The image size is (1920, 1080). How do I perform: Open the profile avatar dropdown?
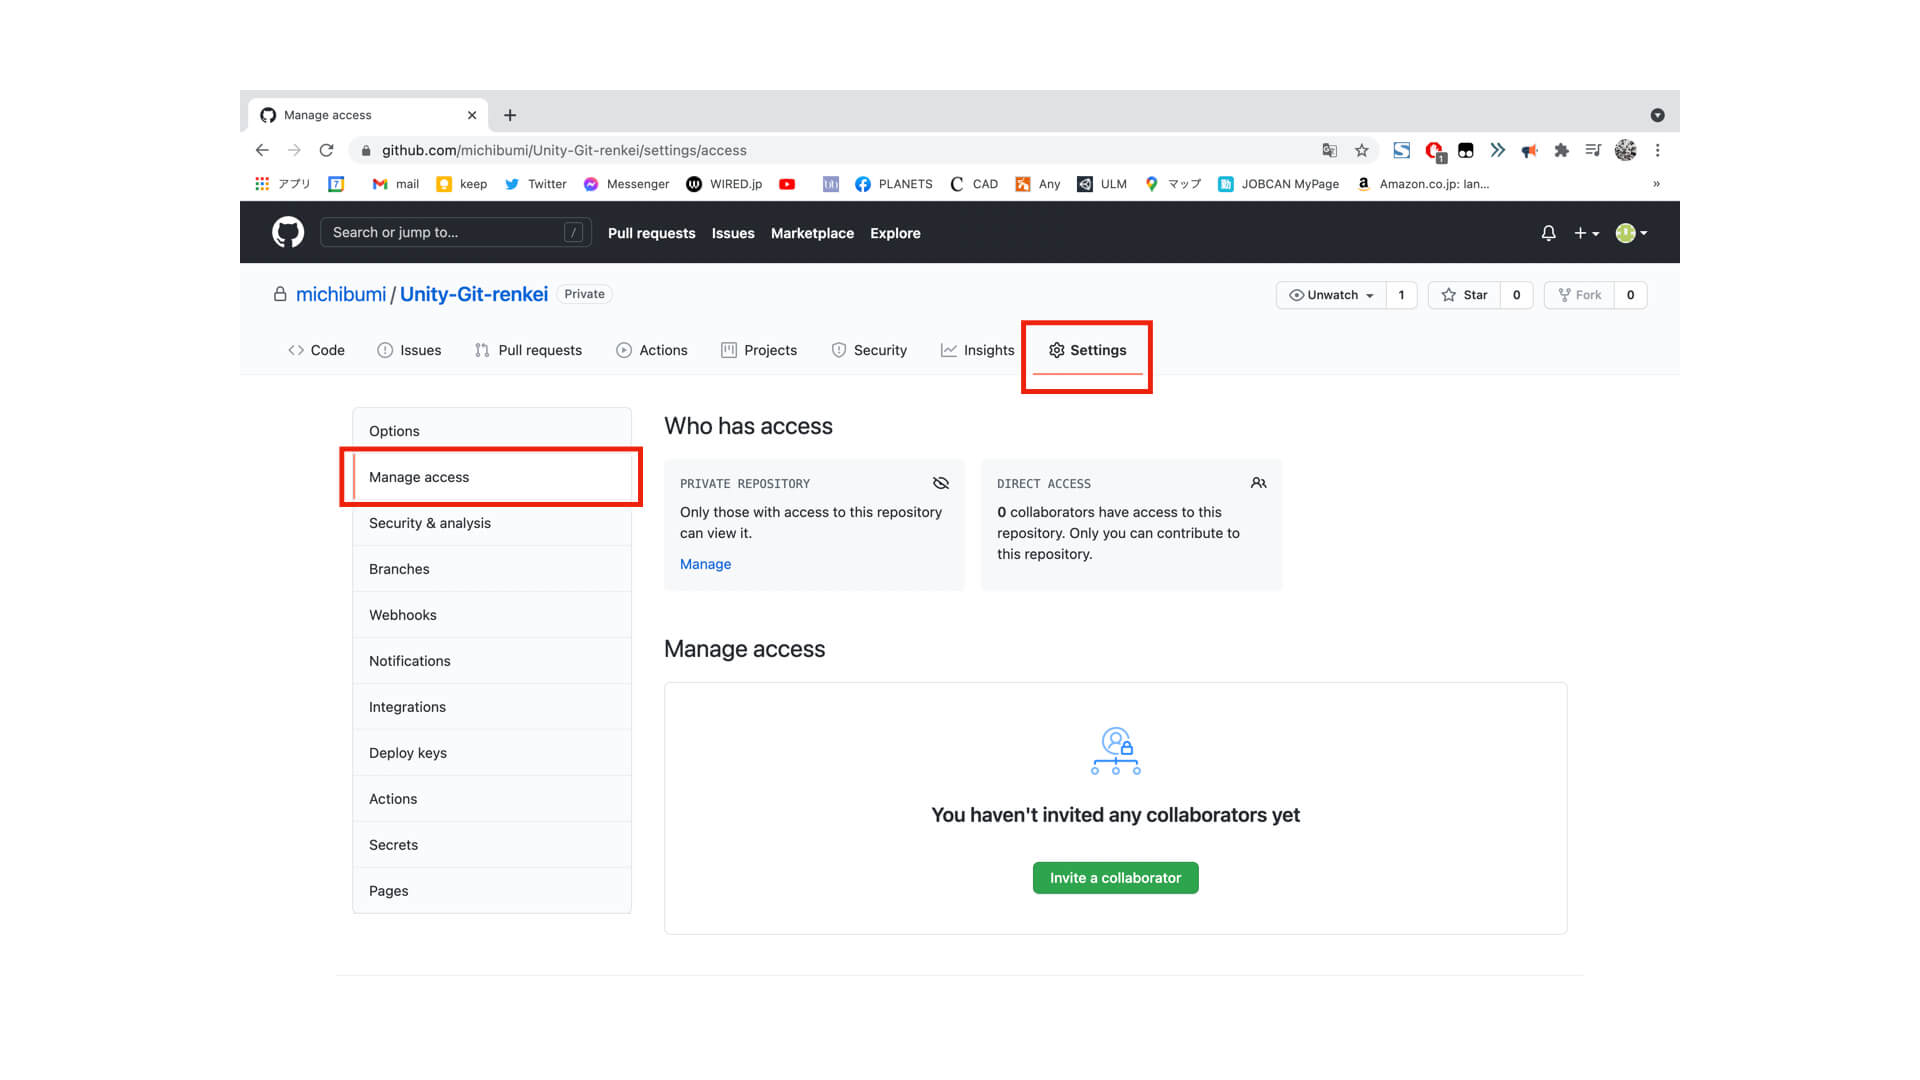1630,232
